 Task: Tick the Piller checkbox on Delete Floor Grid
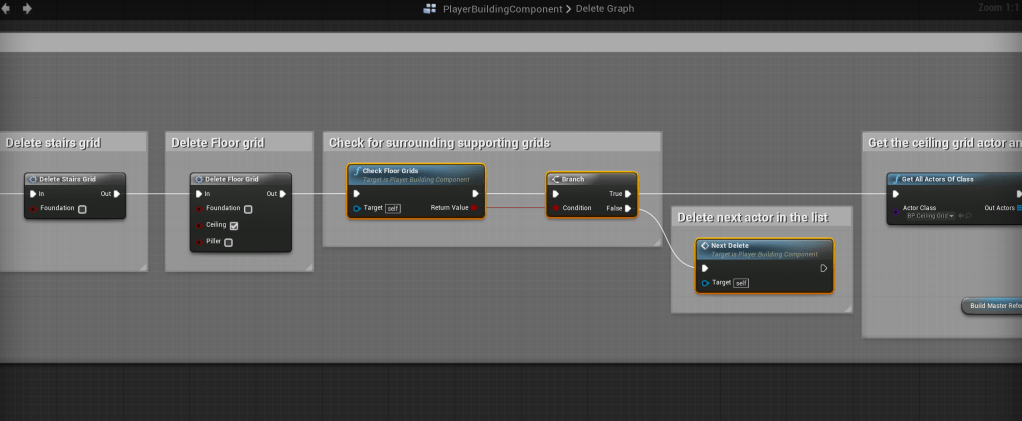[228, 242]
